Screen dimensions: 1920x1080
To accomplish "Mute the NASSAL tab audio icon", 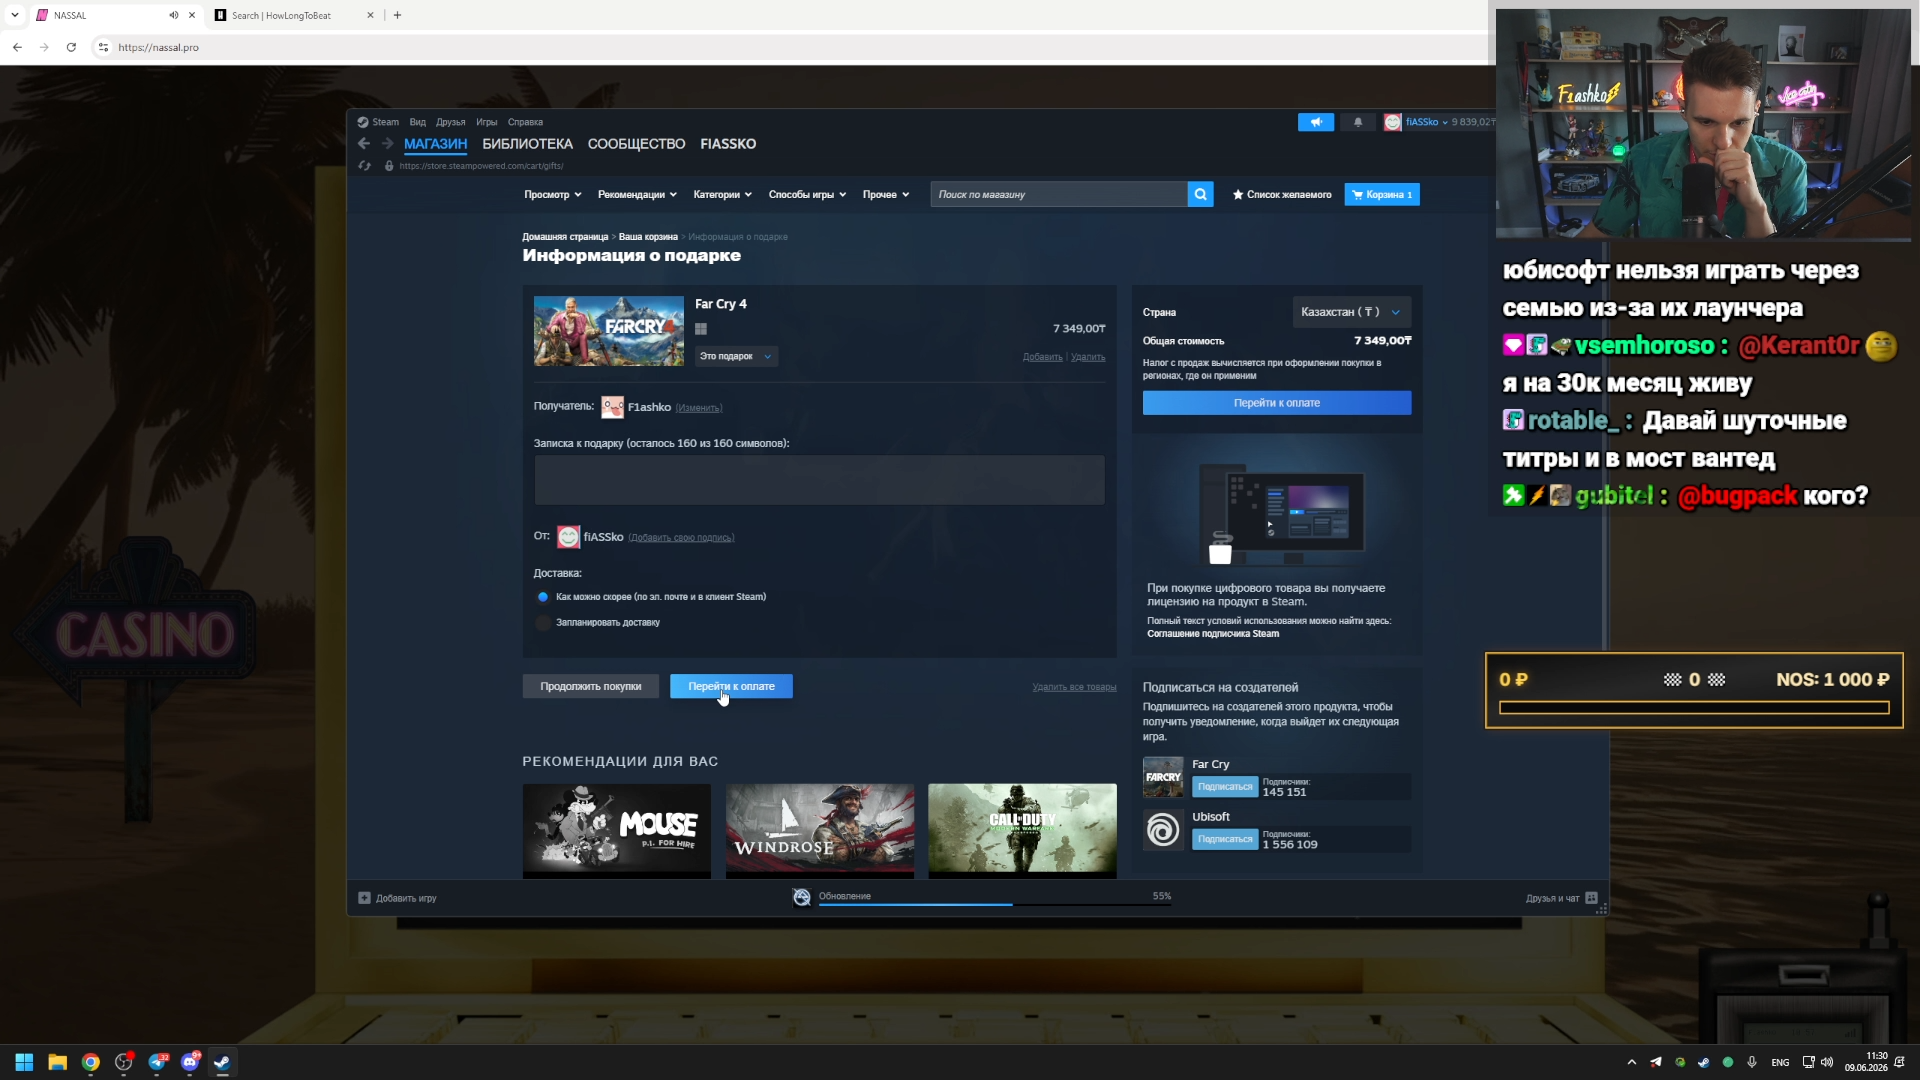I will coord(174,15).
